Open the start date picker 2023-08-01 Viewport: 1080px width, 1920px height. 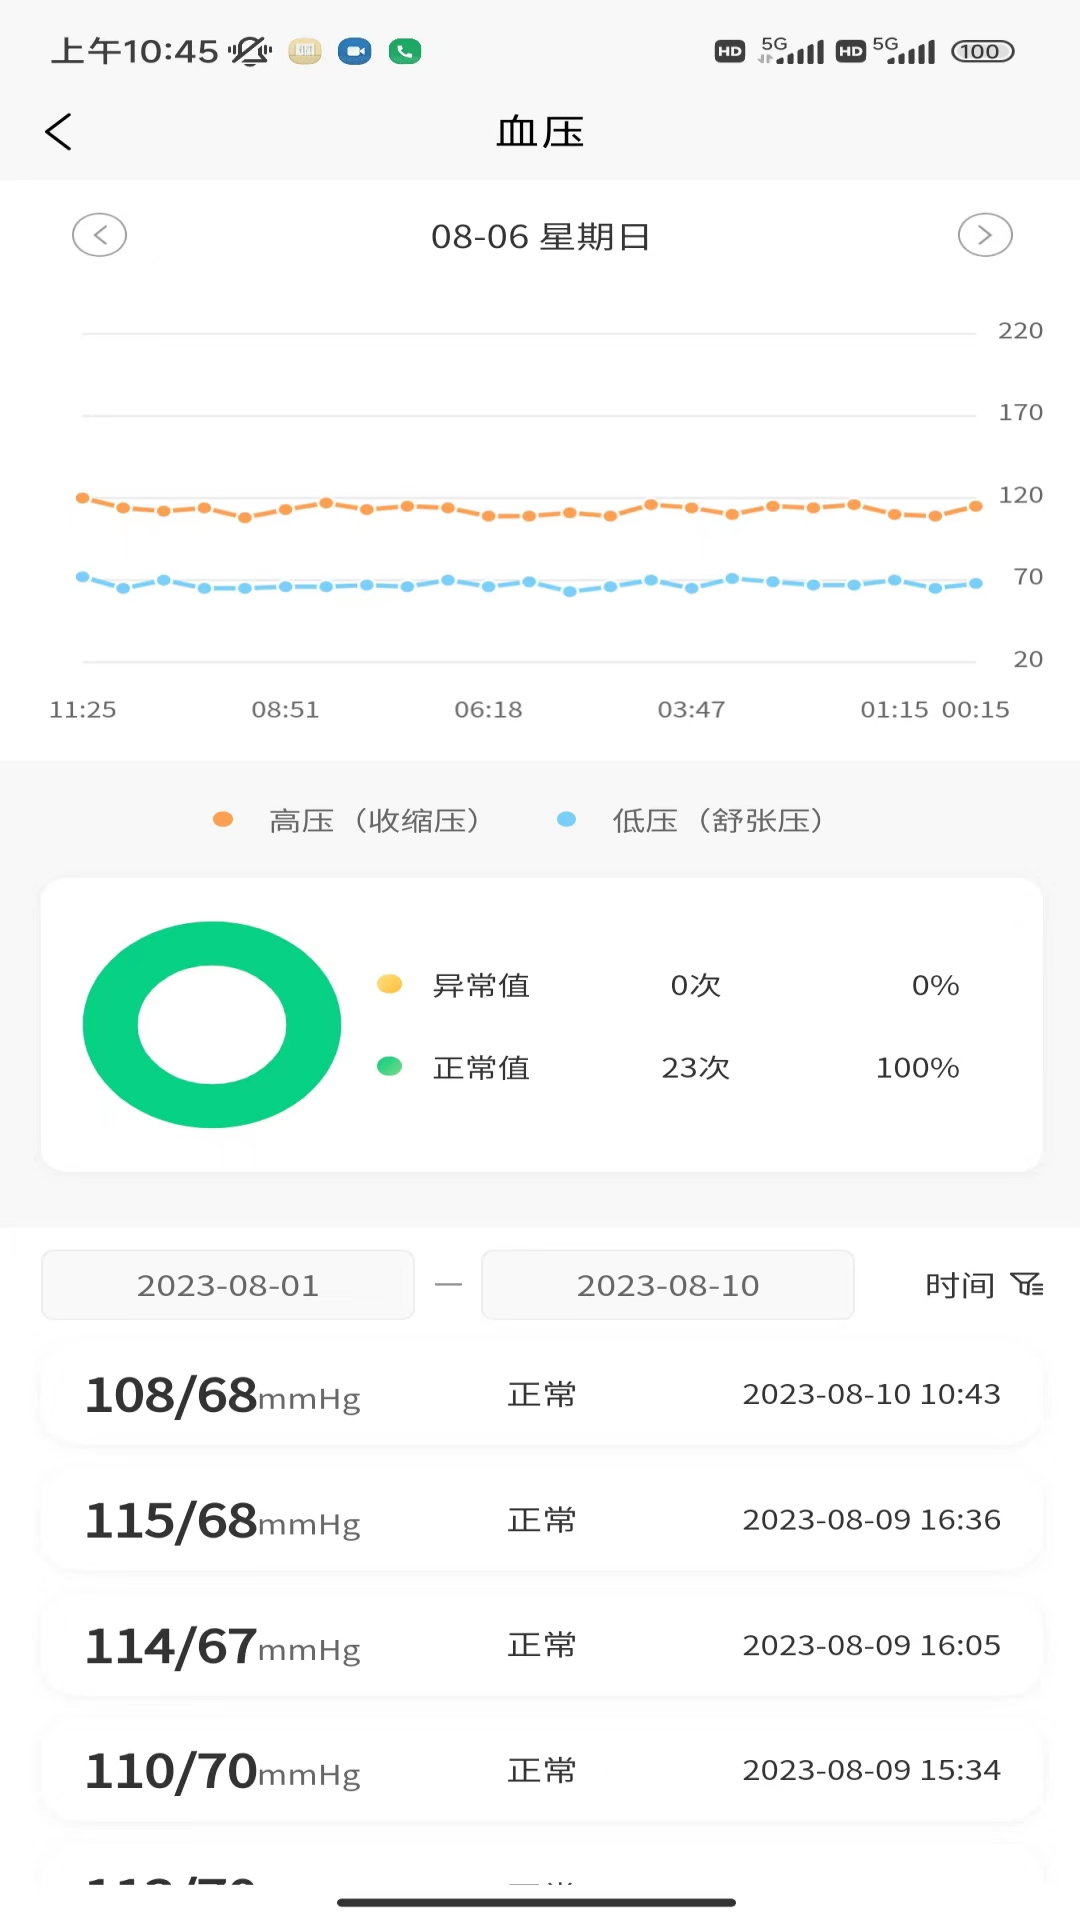pos(228,1285)
